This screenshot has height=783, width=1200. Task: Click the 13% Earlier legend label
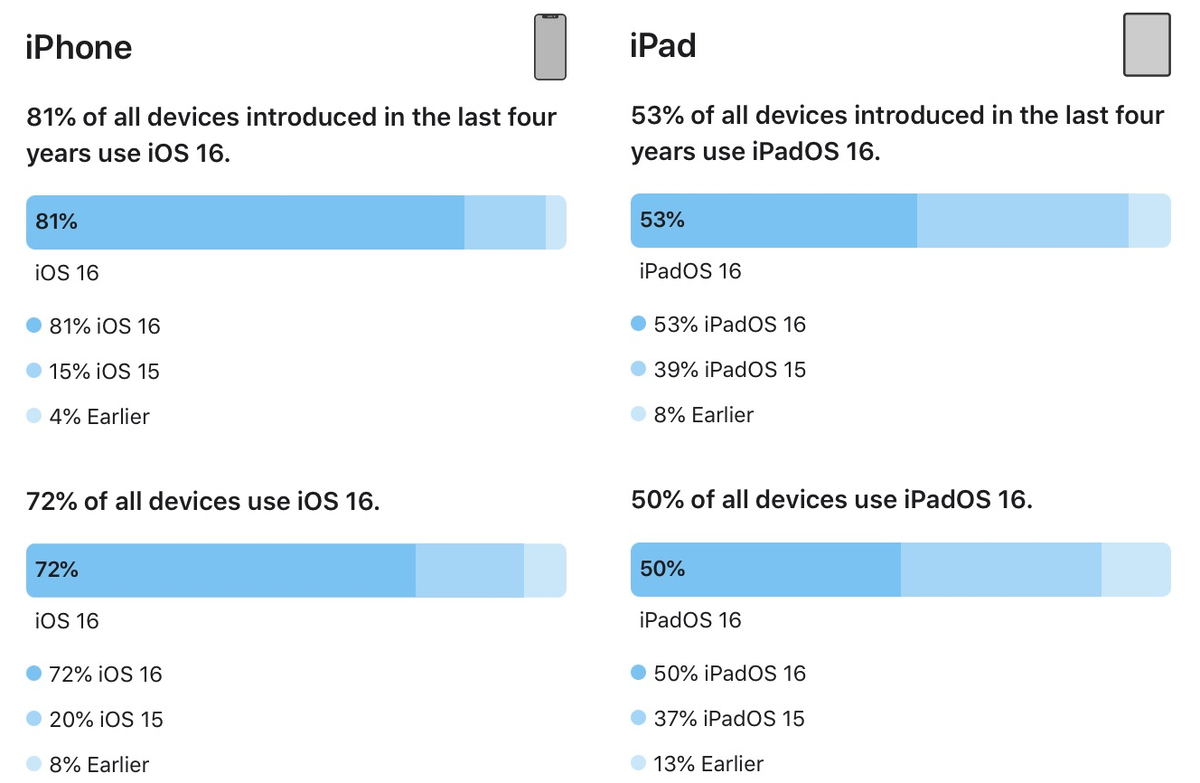[708, 764]
